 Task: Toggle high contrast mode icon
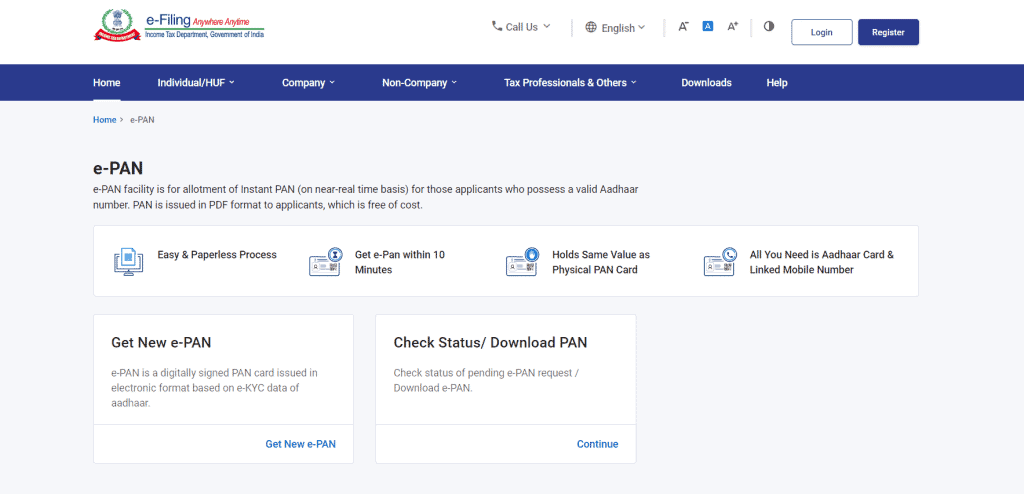(x=769, y=27)
